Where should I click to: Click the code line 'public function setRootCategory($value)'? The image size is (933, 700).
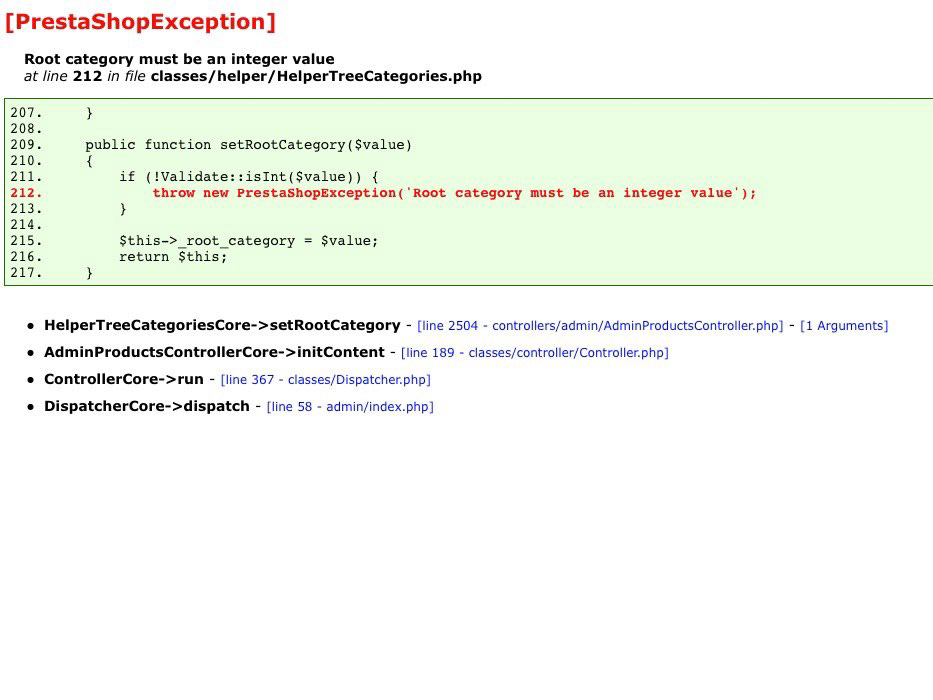tap(248, 145)
